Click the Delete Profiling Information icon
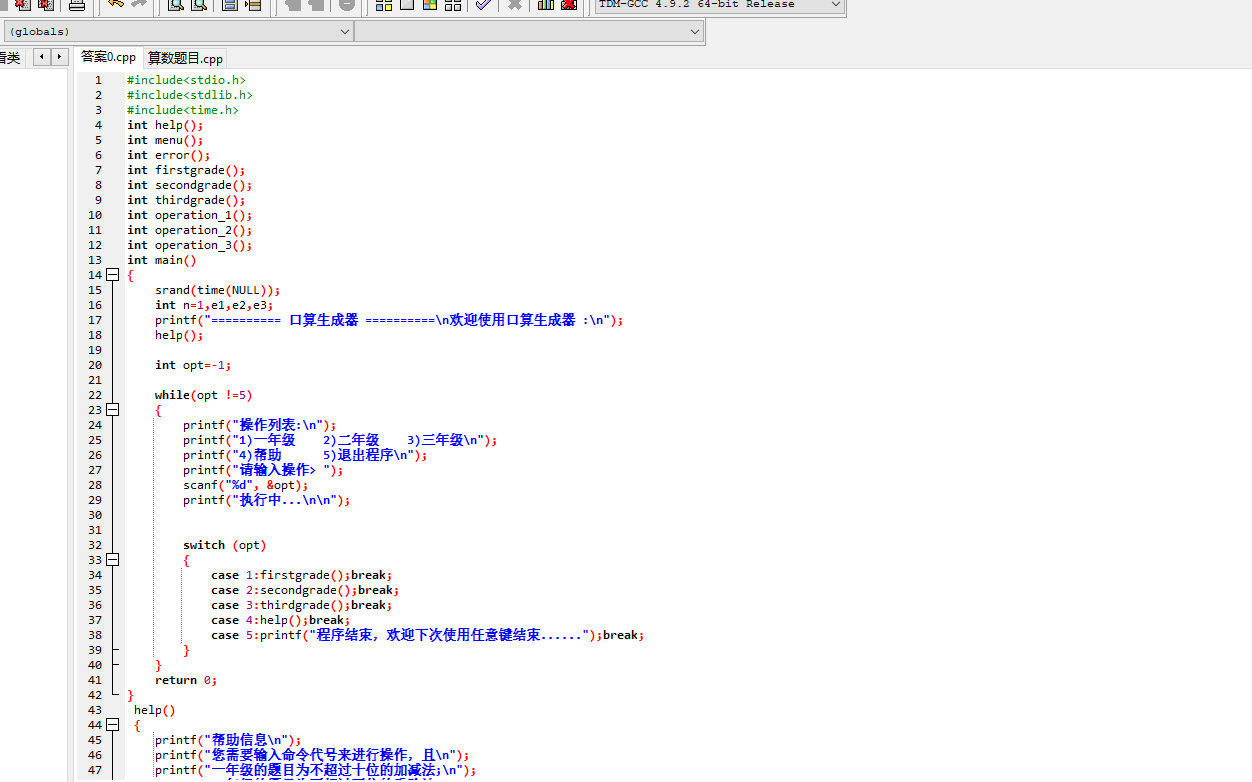The height and width of the screenshot is (782, 1252). pyautogui.click(x=569, y=5)
